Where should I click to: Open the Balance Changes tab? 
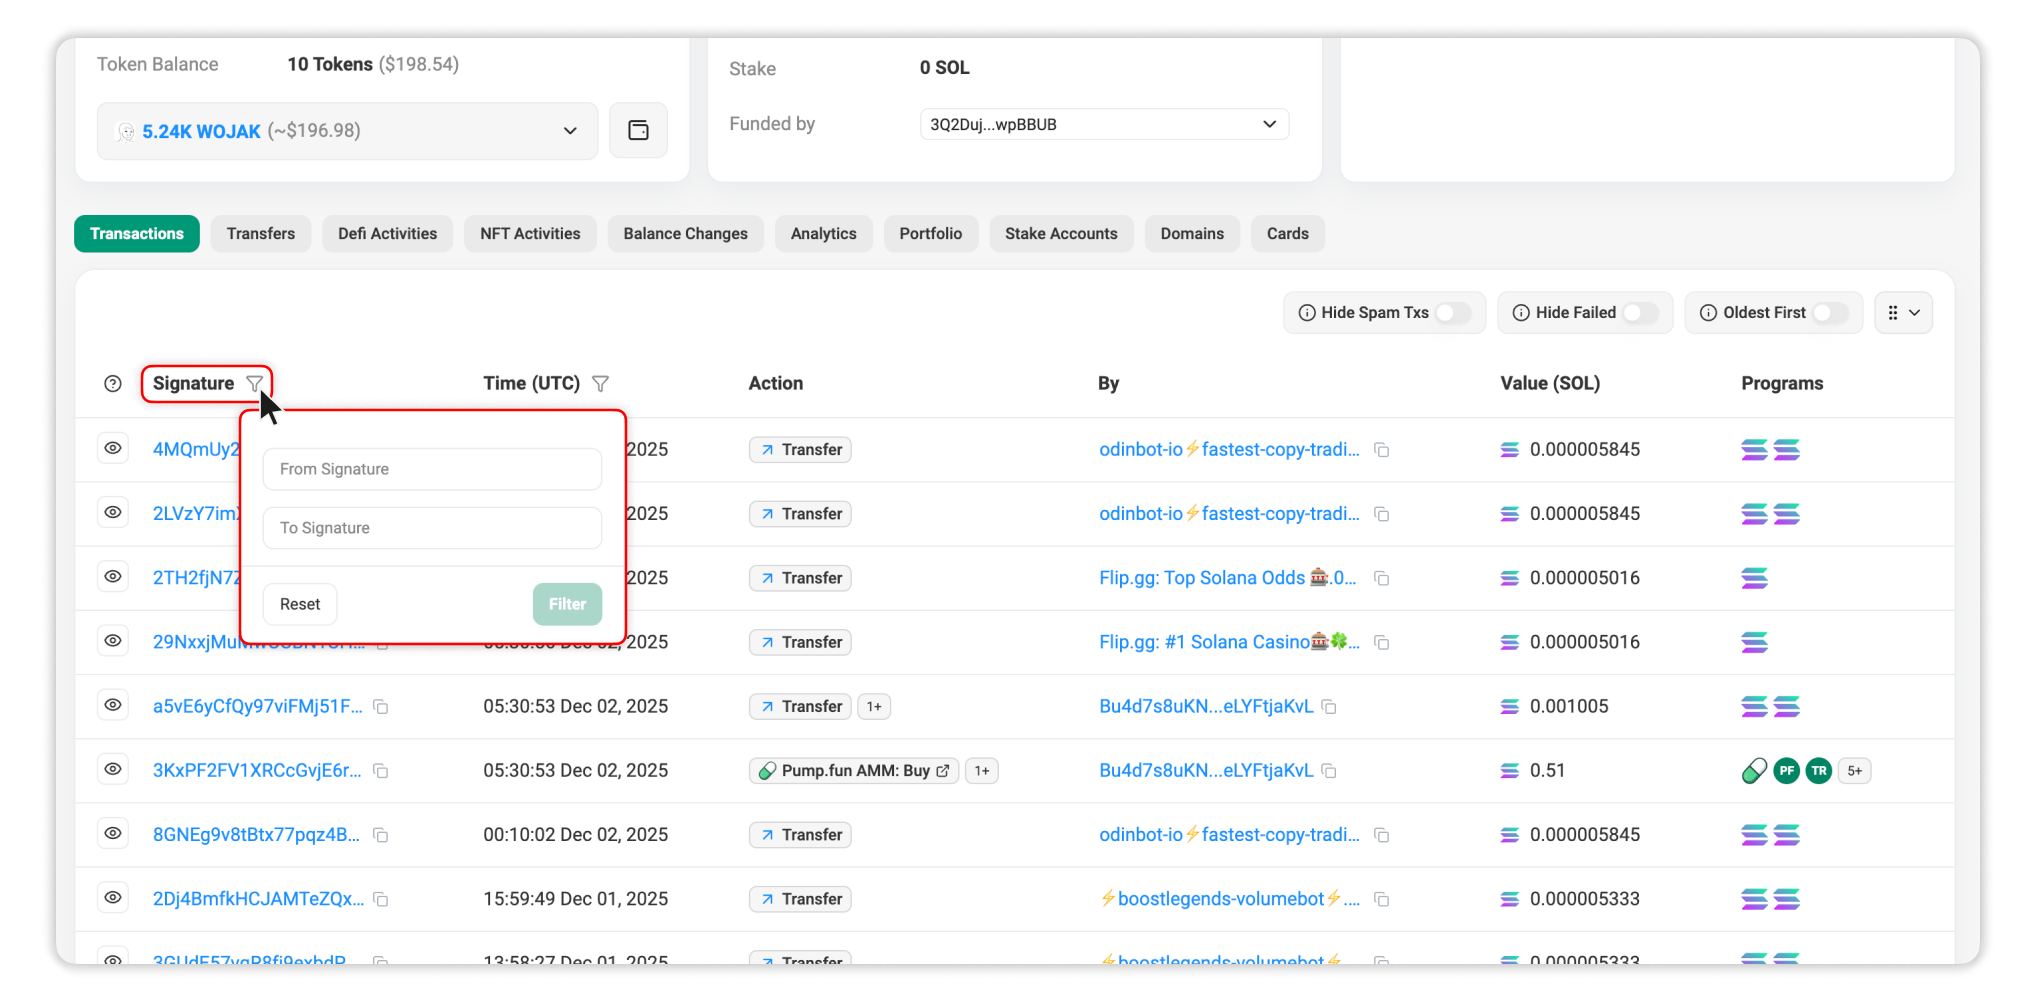pos(685,234)
